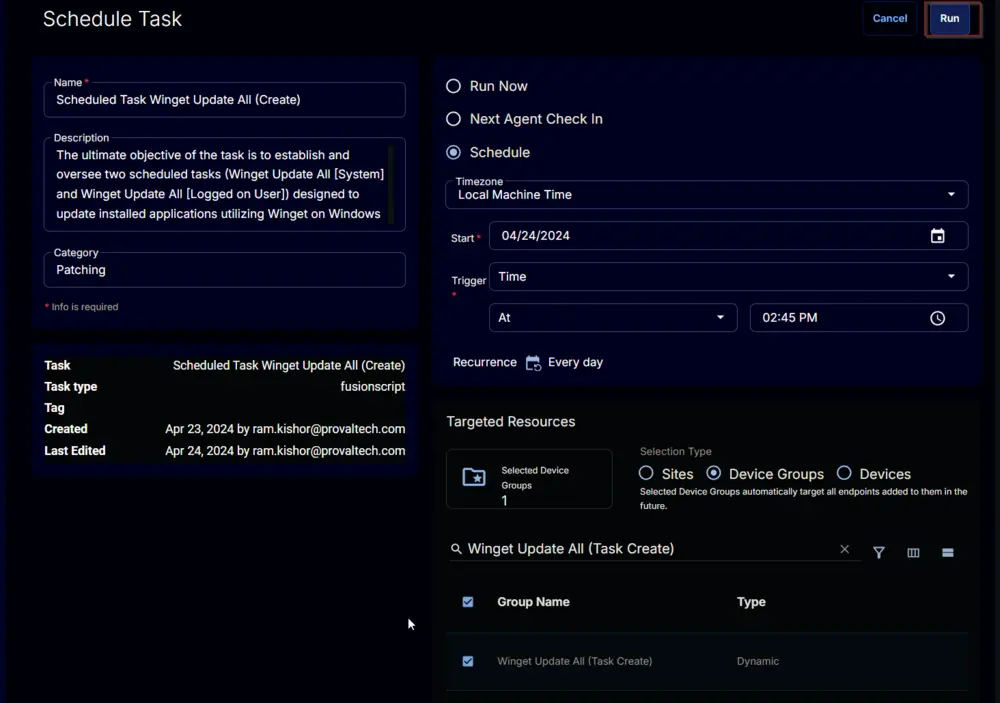Click the search magnifier icon
The height and width of the screenshot is (703, 1000).
tap(456, 549)
